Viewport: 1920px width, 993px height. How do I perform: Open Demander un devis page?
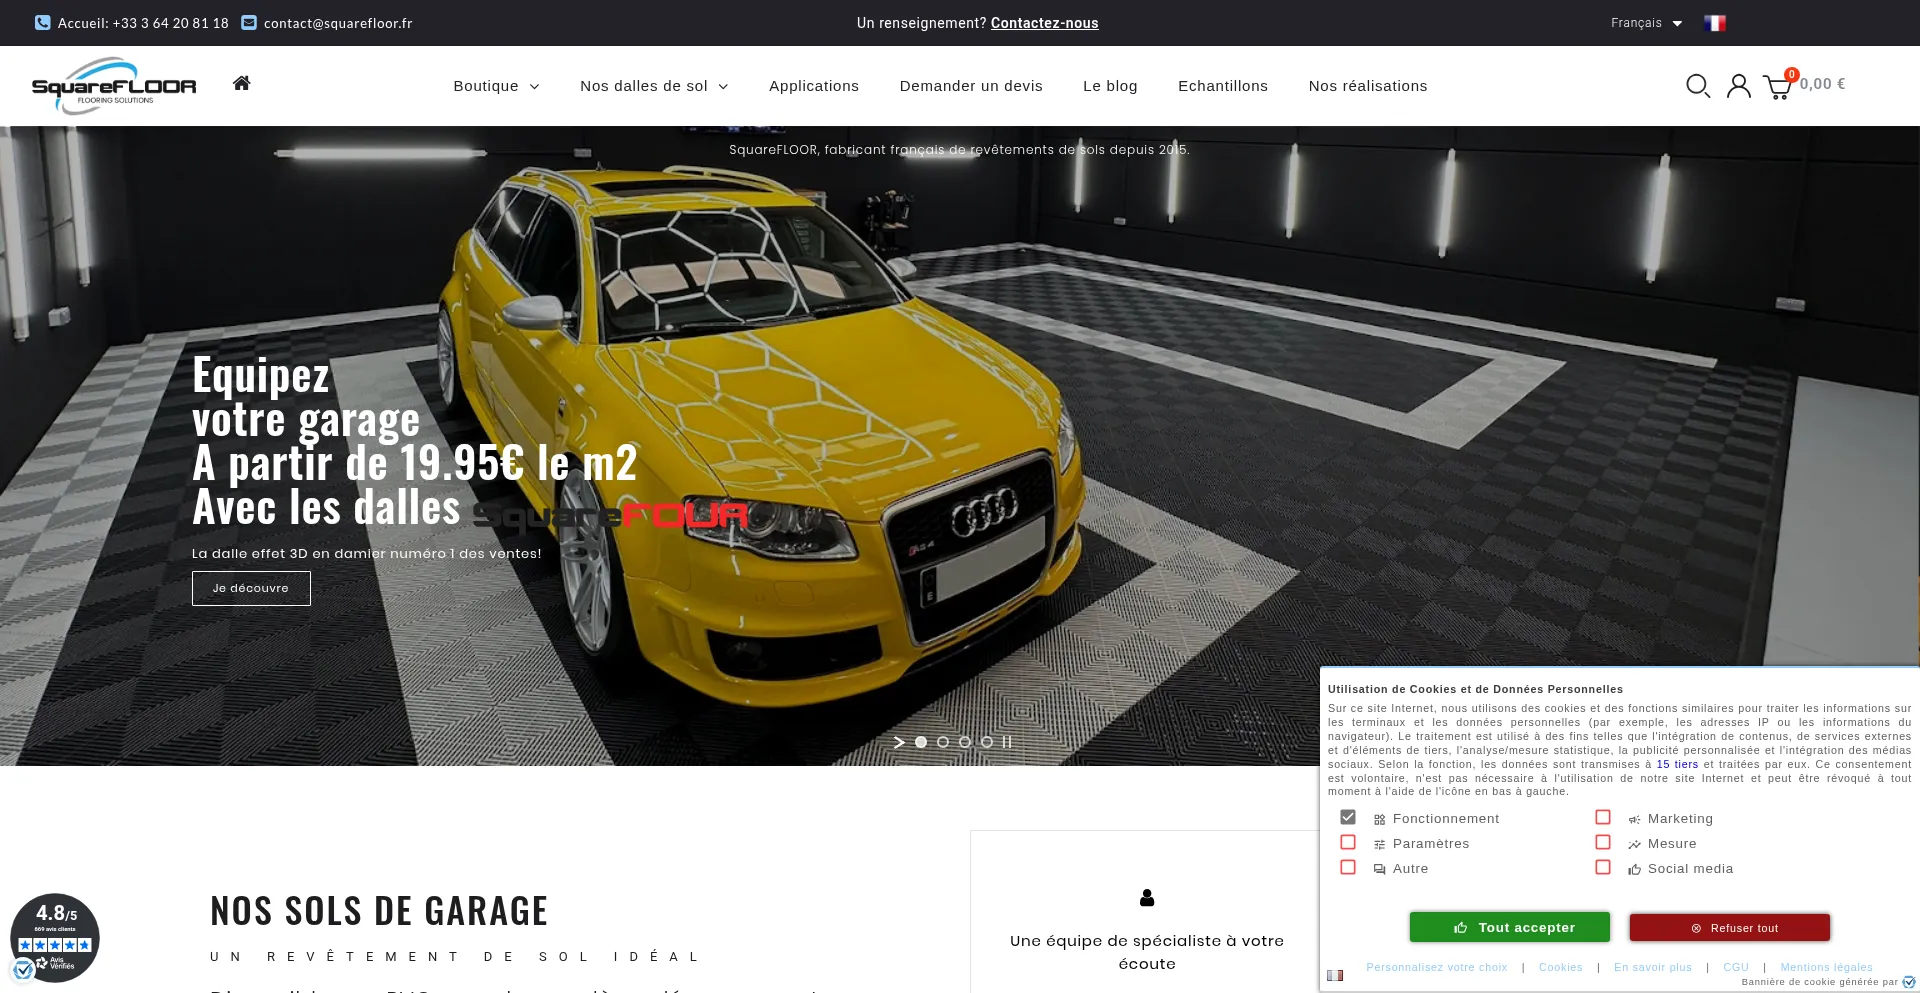pos(971,86)
